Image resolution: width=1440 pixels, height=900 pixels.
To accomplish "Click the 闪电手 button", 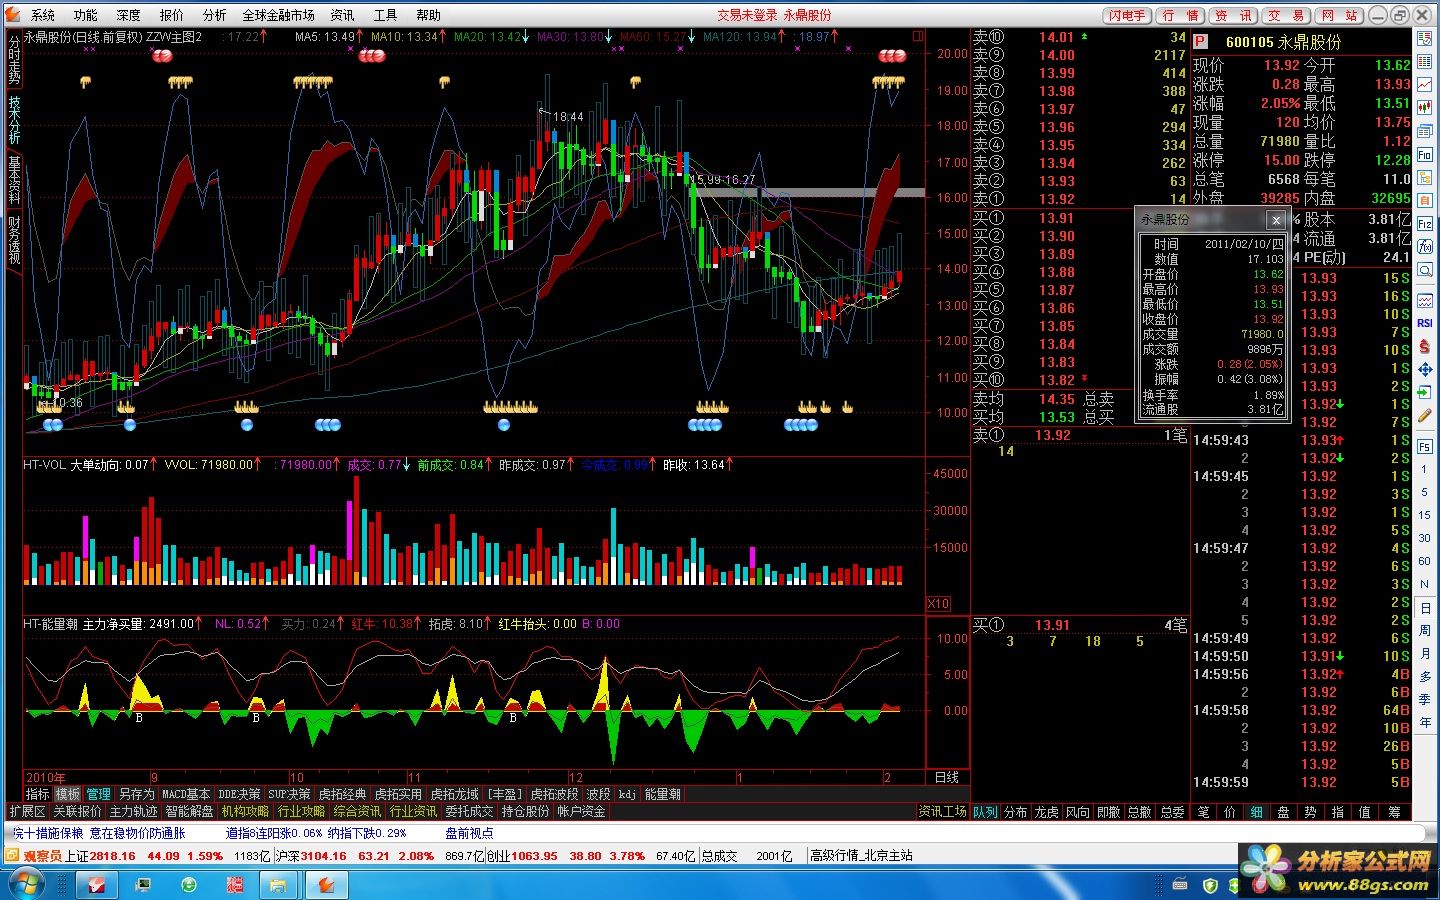I will [x=1127, y=15].
